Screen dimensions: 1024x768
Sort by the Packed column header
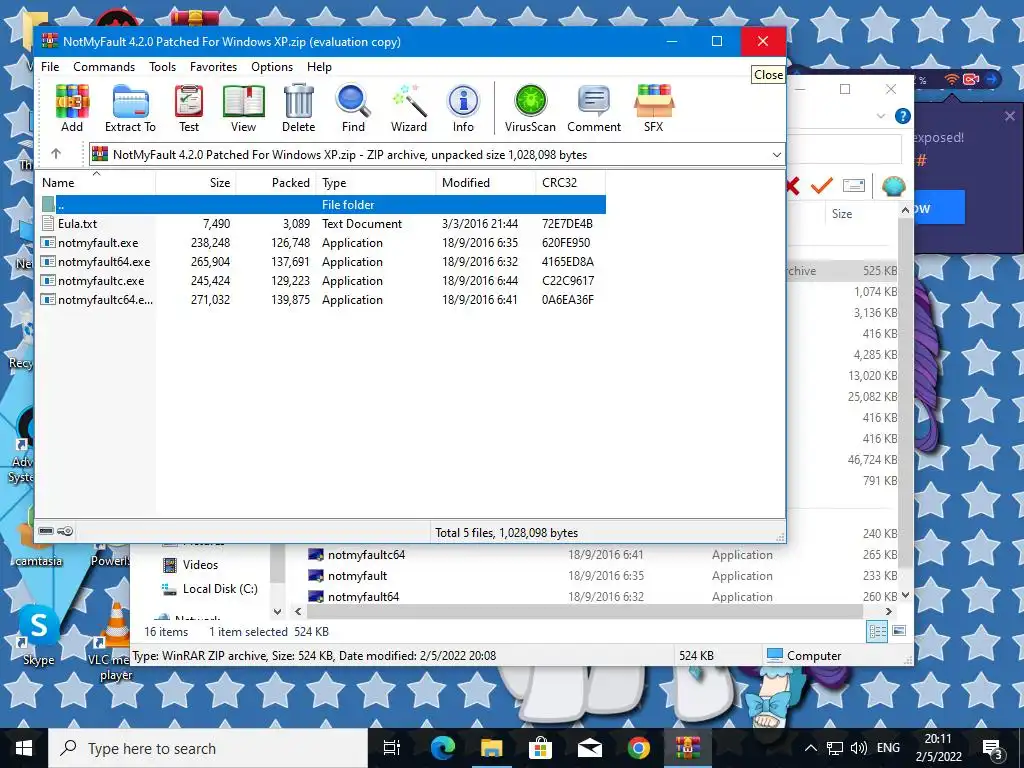[276, 183]
